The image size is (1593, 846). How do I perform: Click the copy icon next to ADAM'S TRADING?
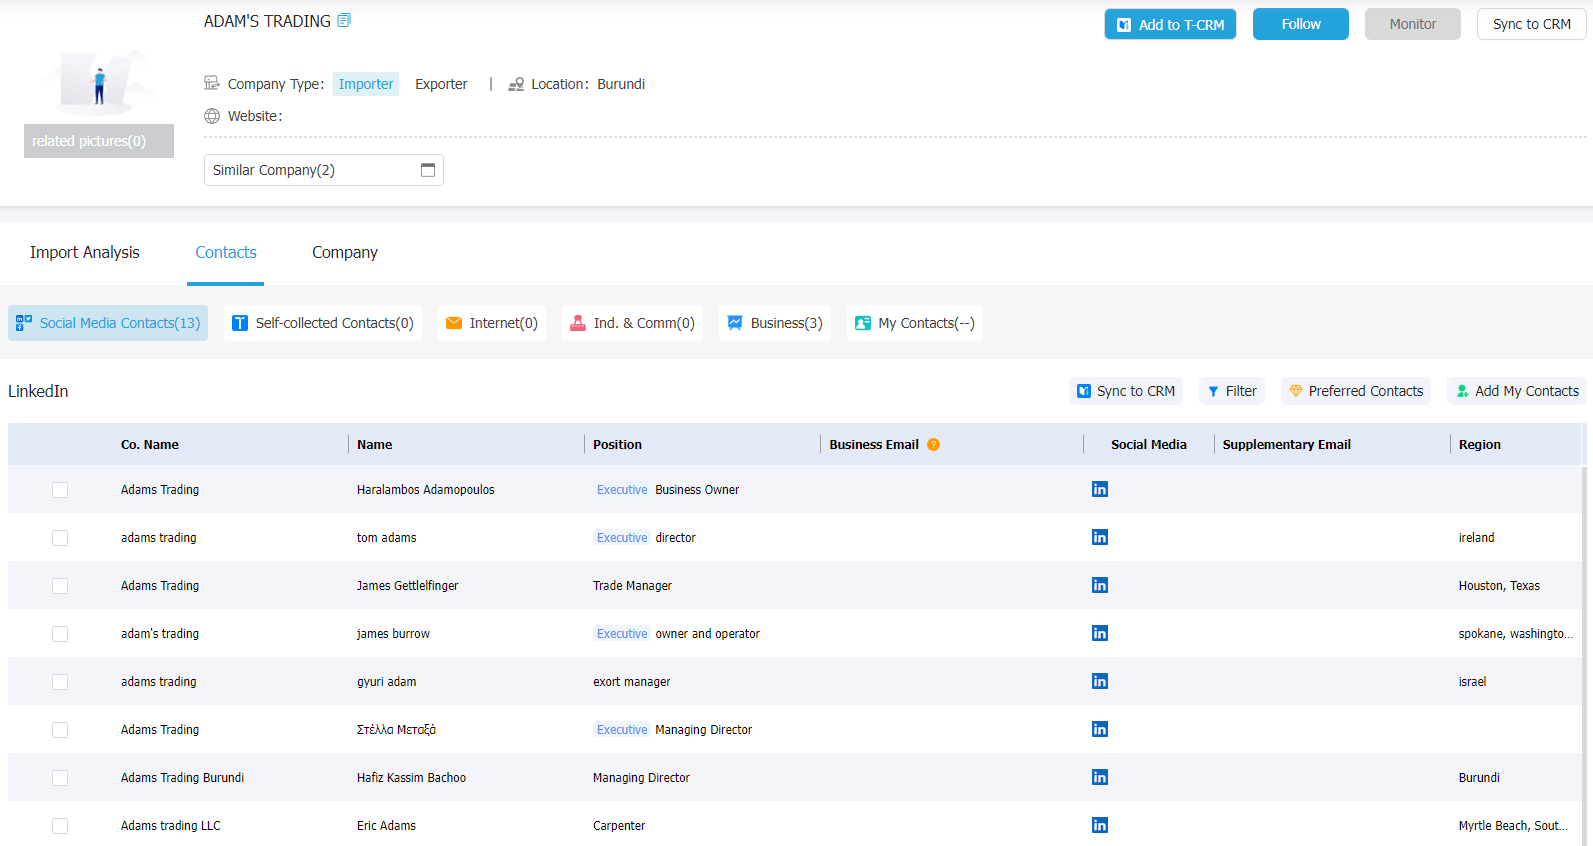[x=344, y=21]
